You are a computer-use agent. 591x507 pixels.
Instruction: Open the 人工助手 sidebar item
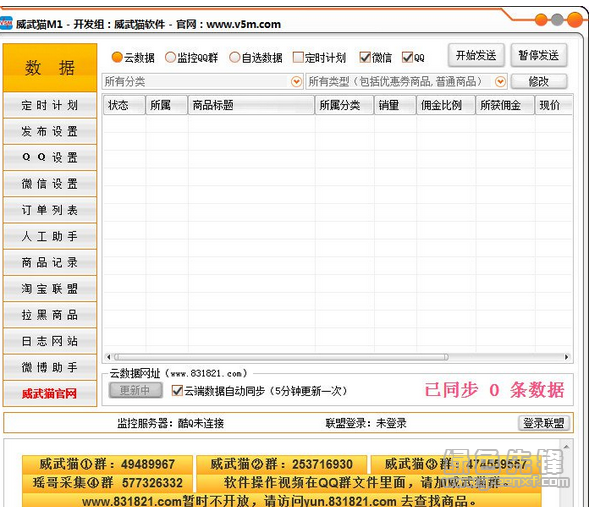point(50,236)
